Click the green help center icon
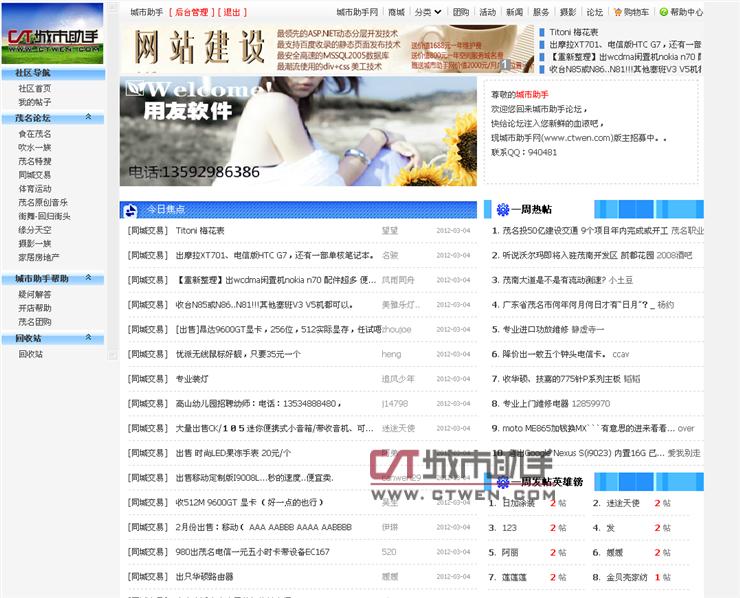The height and width of the screenshot is (598, 740). click(664, 12)
